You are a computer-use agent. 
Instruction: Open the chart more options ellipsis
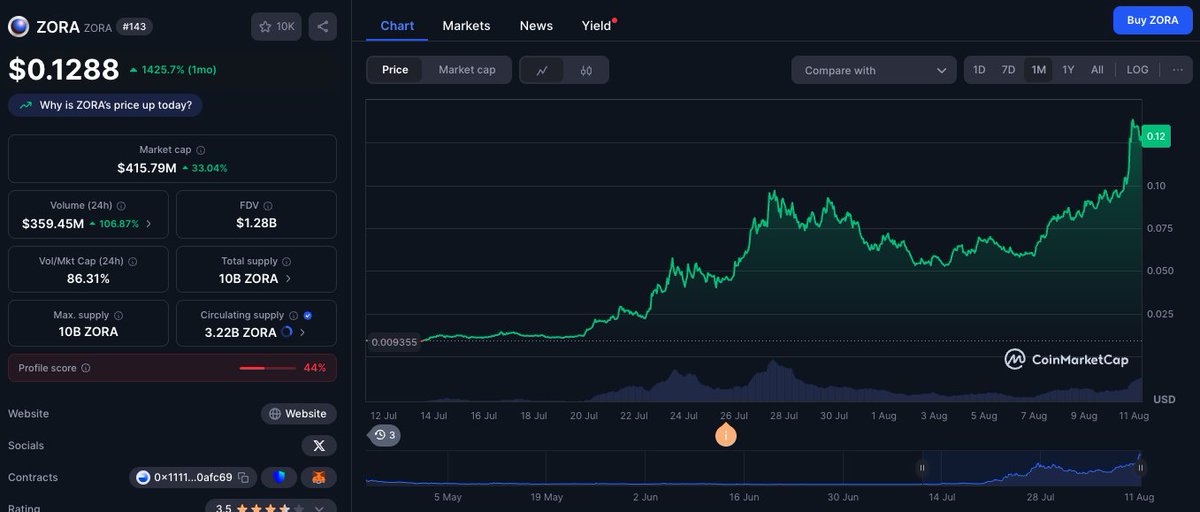tap(1177, 70)
